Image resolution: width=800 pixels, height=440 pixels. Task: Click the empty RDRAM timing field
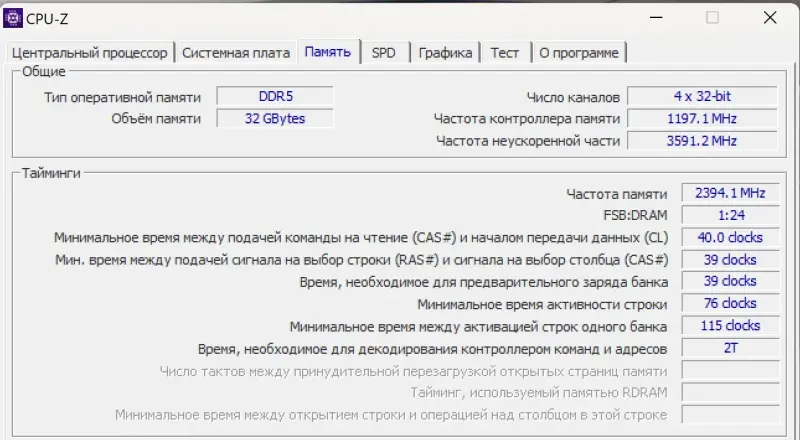coord(730,392)
